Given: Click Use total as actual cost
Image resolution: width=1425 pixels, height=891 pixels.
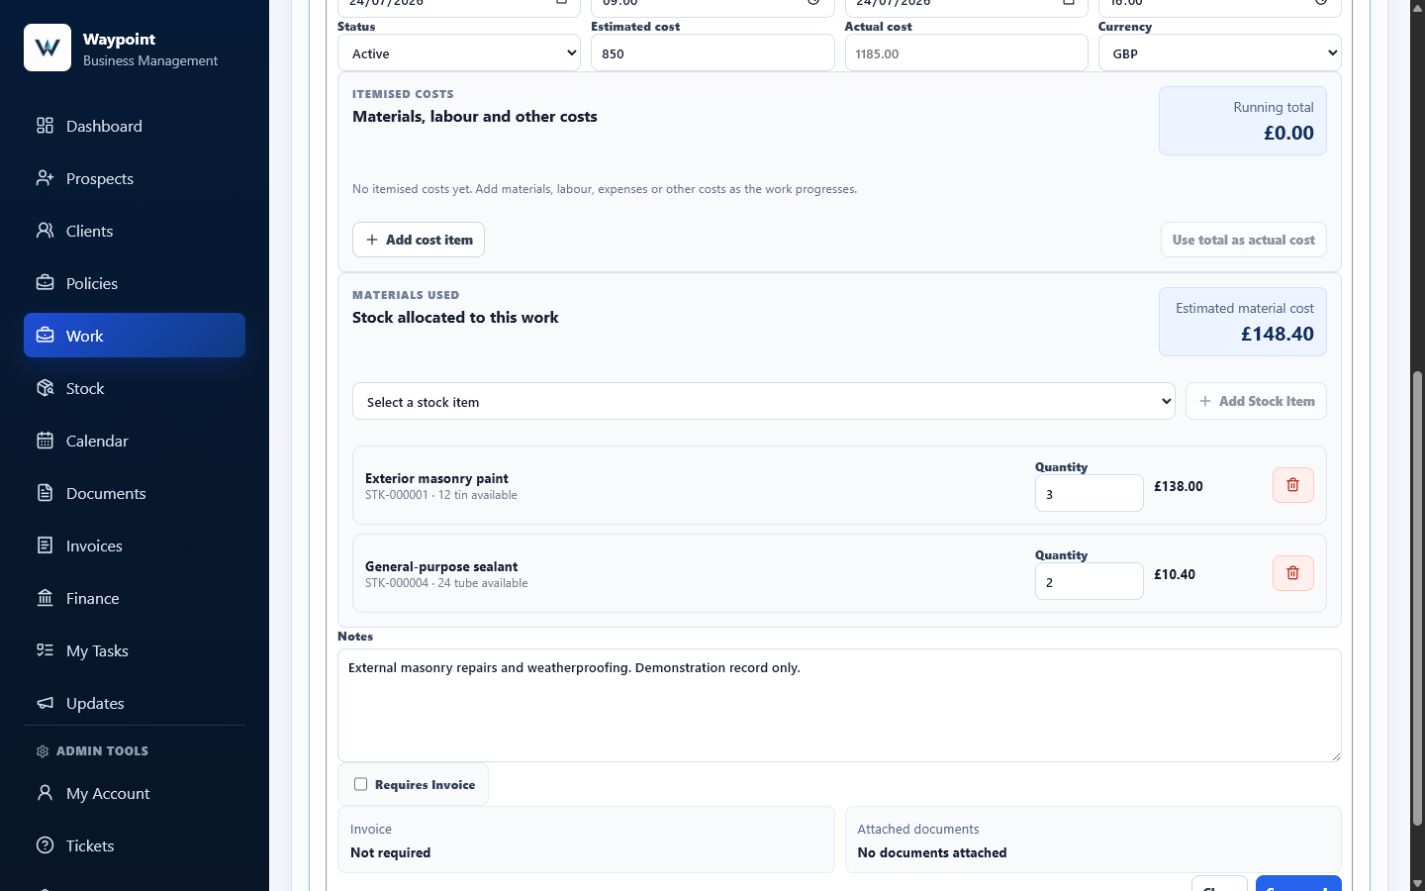Looking at the screenshot, I should pyautogui.click(x=1243, y=240).
